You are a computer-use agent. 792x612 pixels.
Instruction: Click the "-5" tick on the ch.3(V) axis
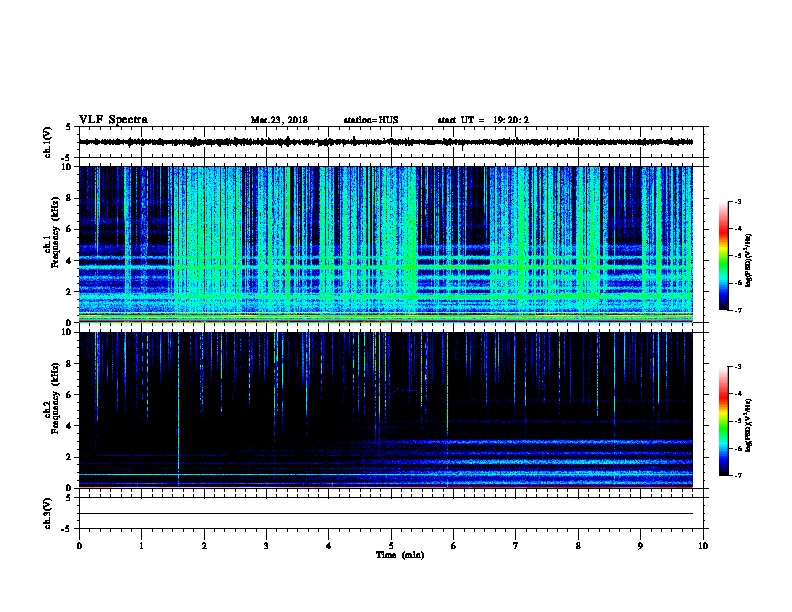(66, 529)
